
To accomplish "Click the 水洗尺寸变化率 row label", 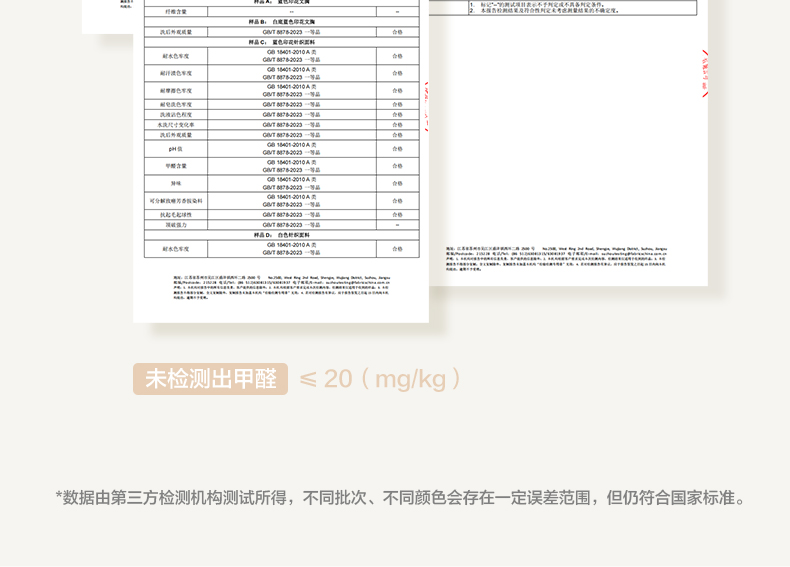I will click(176, 124).
